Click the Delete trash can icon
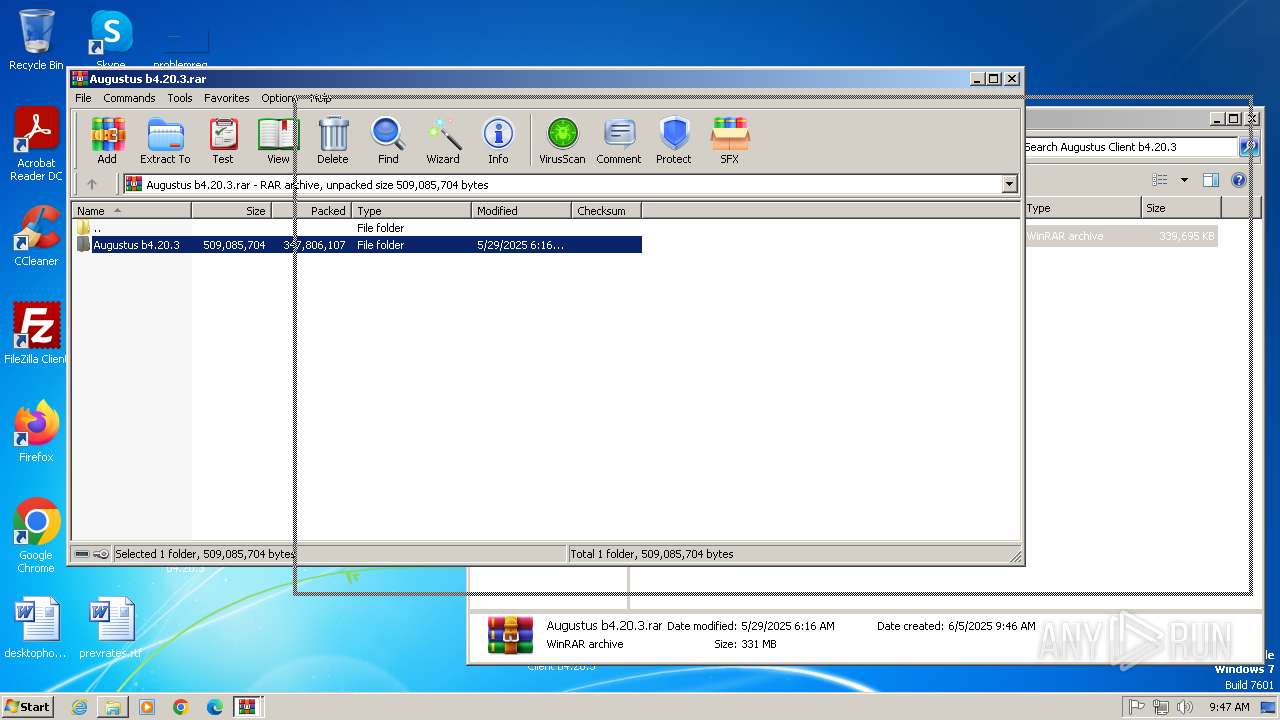 tap(333, 140)
